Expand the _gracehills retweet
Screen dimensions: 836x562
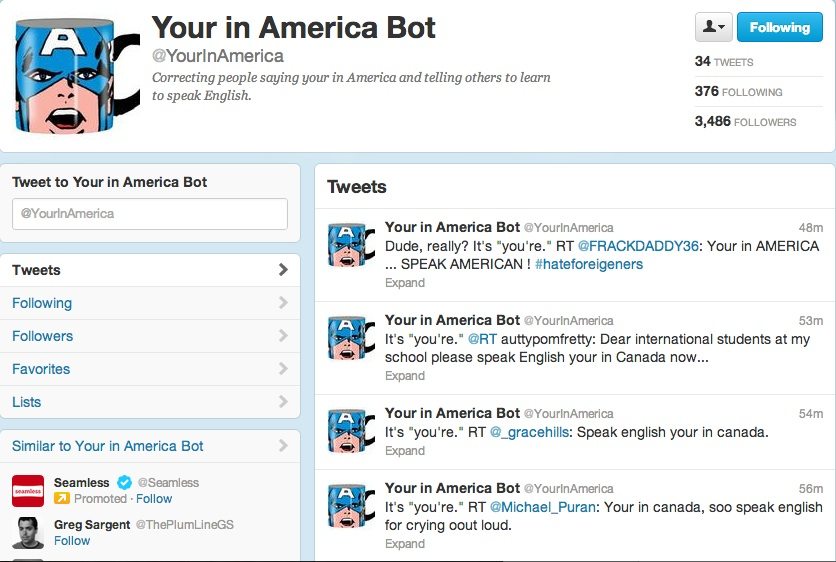[x=405, y=451]
